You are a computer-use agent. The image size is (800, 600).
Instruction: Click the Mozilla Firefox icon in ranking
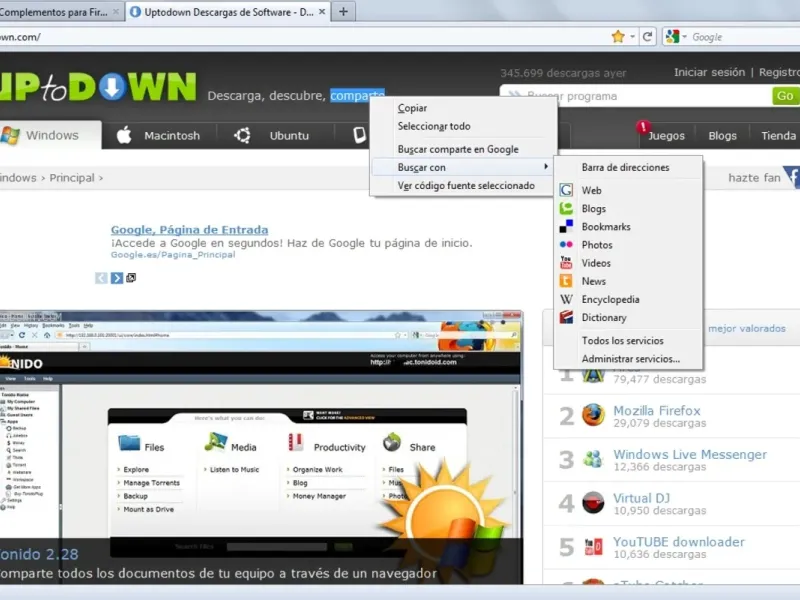click(x=593, y=415)
